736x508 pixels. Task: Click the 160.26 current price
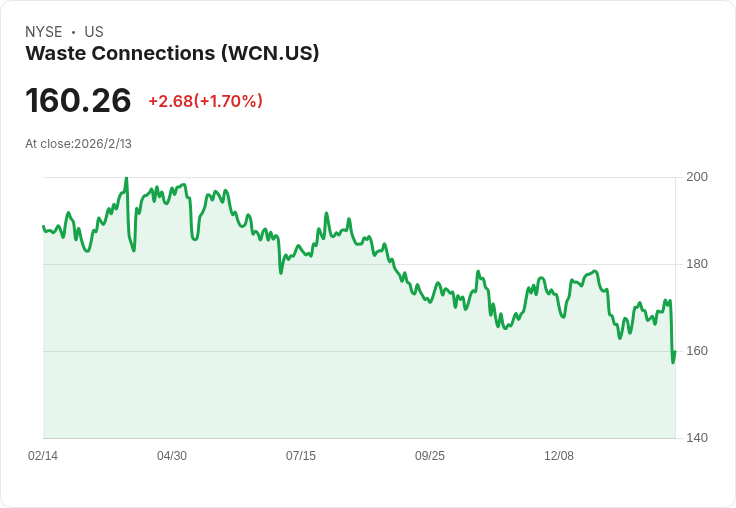(x=78, y=101)
